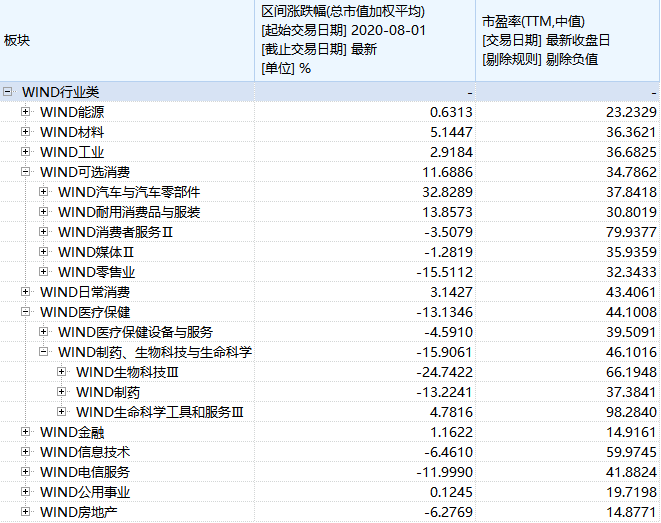The height and width of the screenshot is (523, 661).
Task: Select WIND医疗保健 row label
Action: 85,312
